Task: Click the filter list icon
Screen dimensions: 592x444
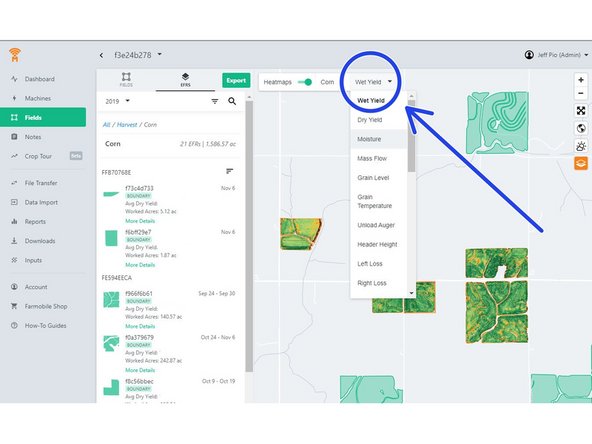Action: pos(215,101)
